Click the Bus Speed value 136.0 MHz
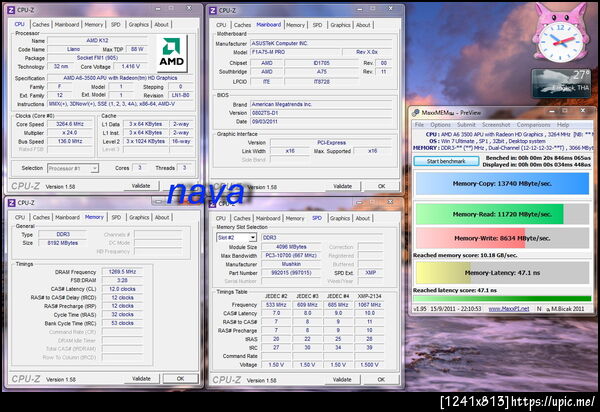Viewport: 600px width, 412px height. (70, 141)
